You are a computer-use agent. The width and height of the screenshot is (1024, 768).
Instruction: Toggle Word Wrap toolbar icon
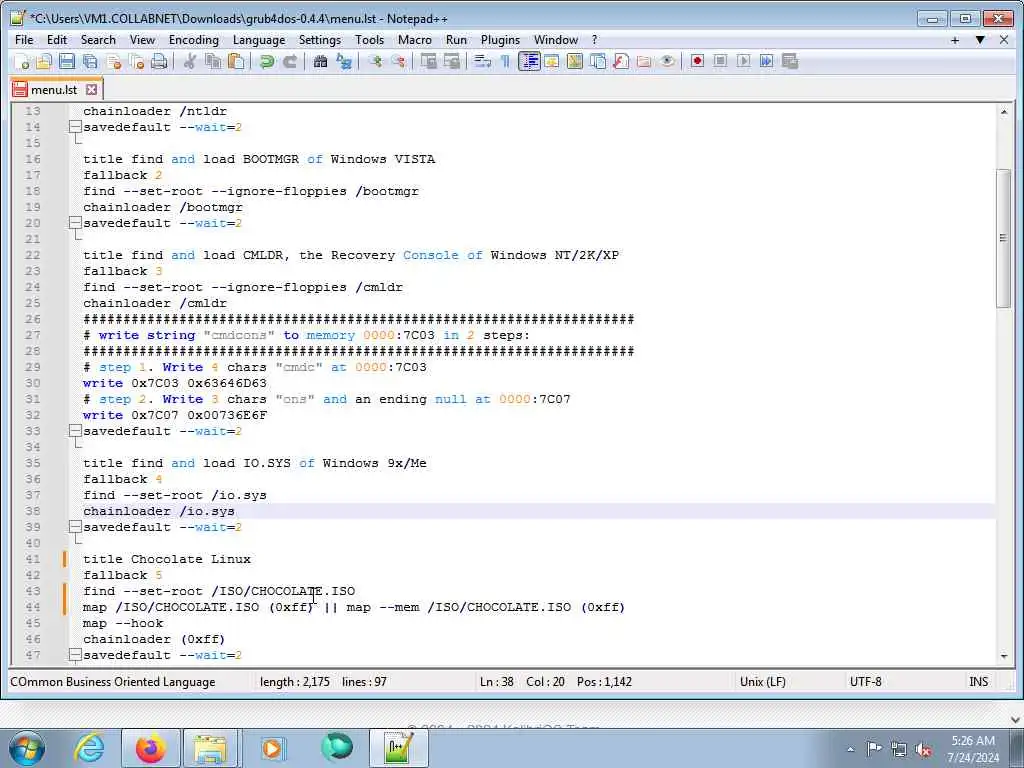[x=483, y=61]
